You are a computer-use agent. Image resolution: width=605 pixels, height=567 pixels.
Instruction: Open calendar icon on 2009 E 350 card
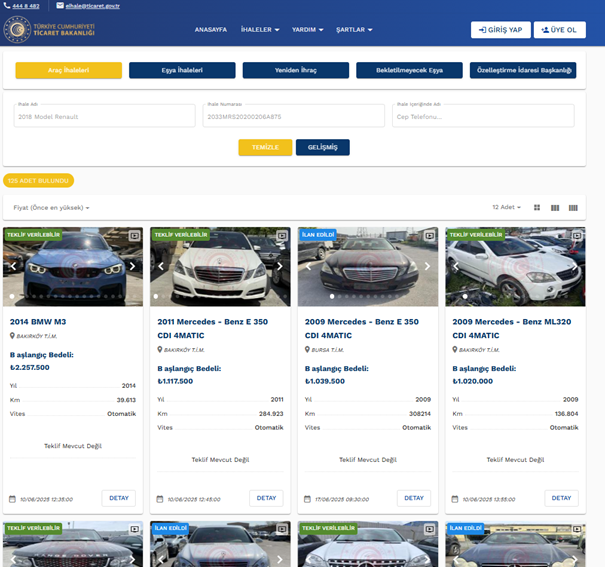pyautogui.click(x=307, y=499)
